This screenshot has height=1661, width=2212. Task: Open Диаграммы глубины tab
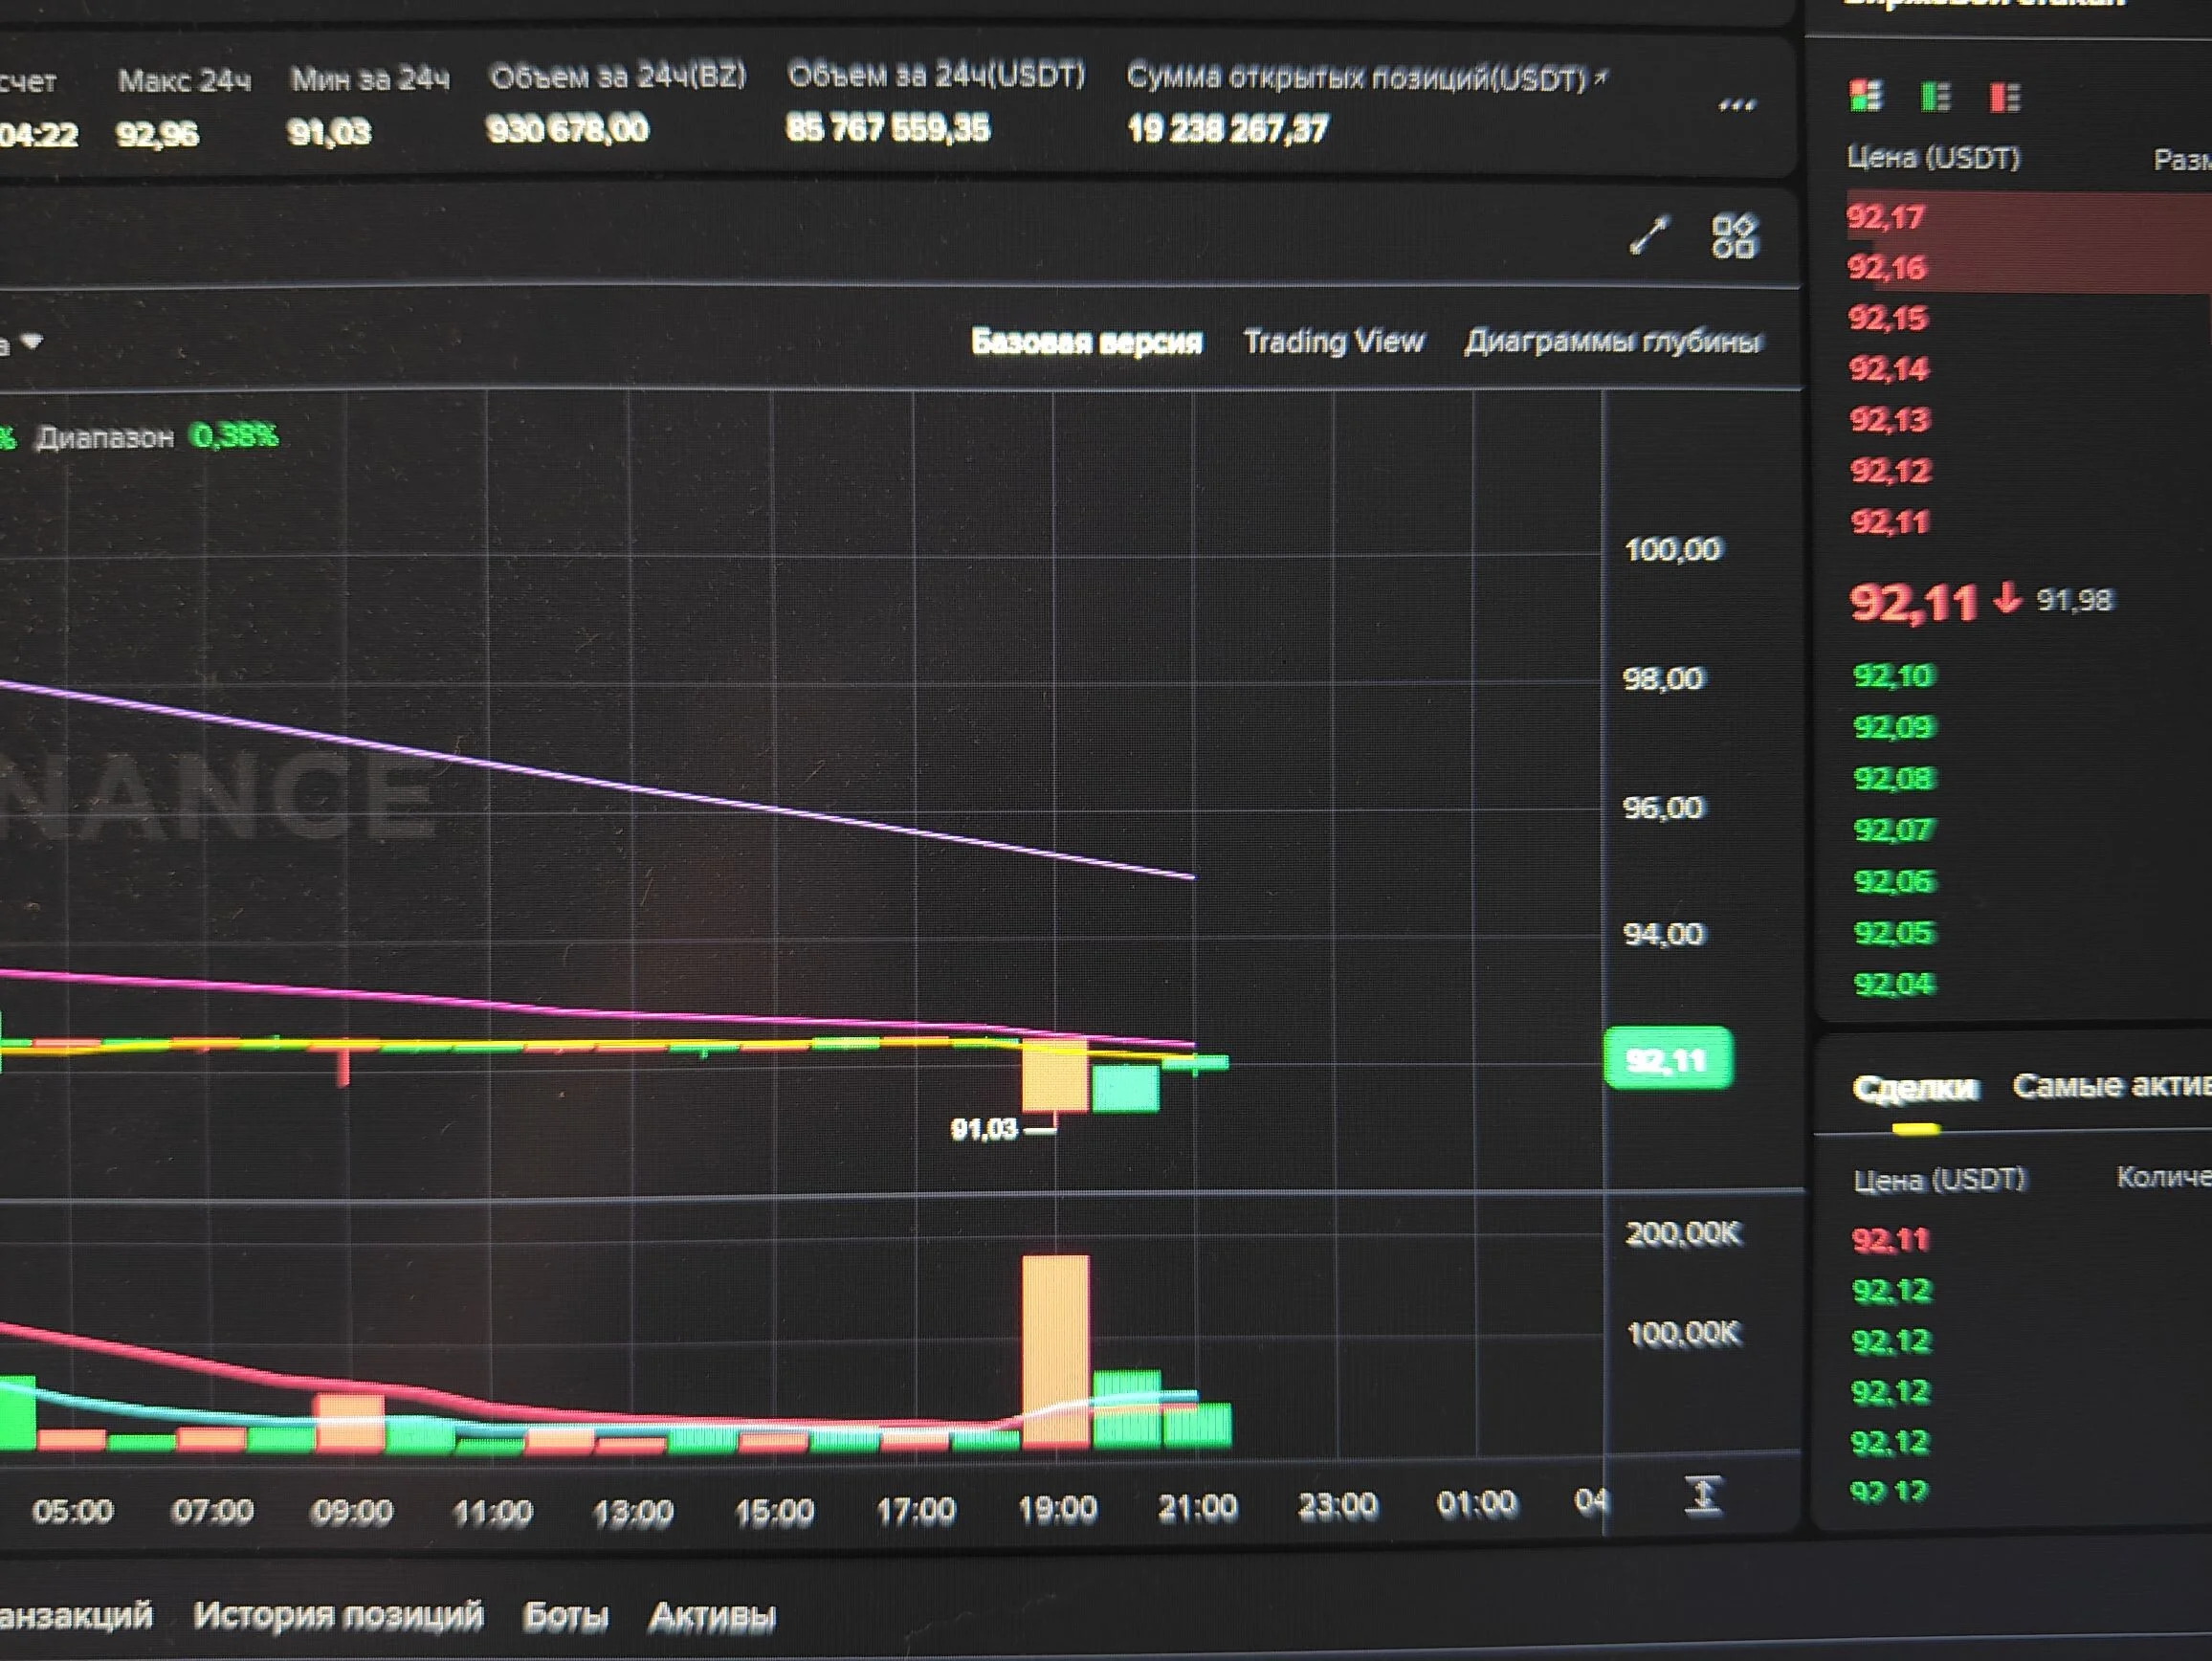1612,341
